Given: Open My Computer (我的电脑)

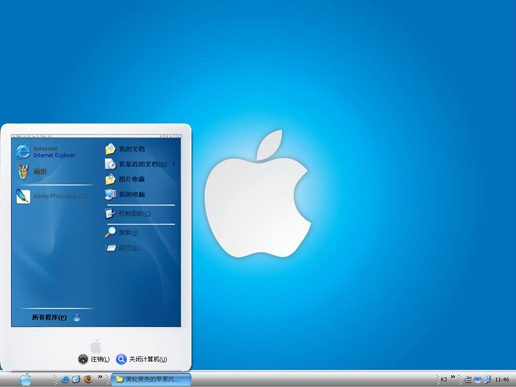Looking at the screenshot, I should click(x=125, y=194).
